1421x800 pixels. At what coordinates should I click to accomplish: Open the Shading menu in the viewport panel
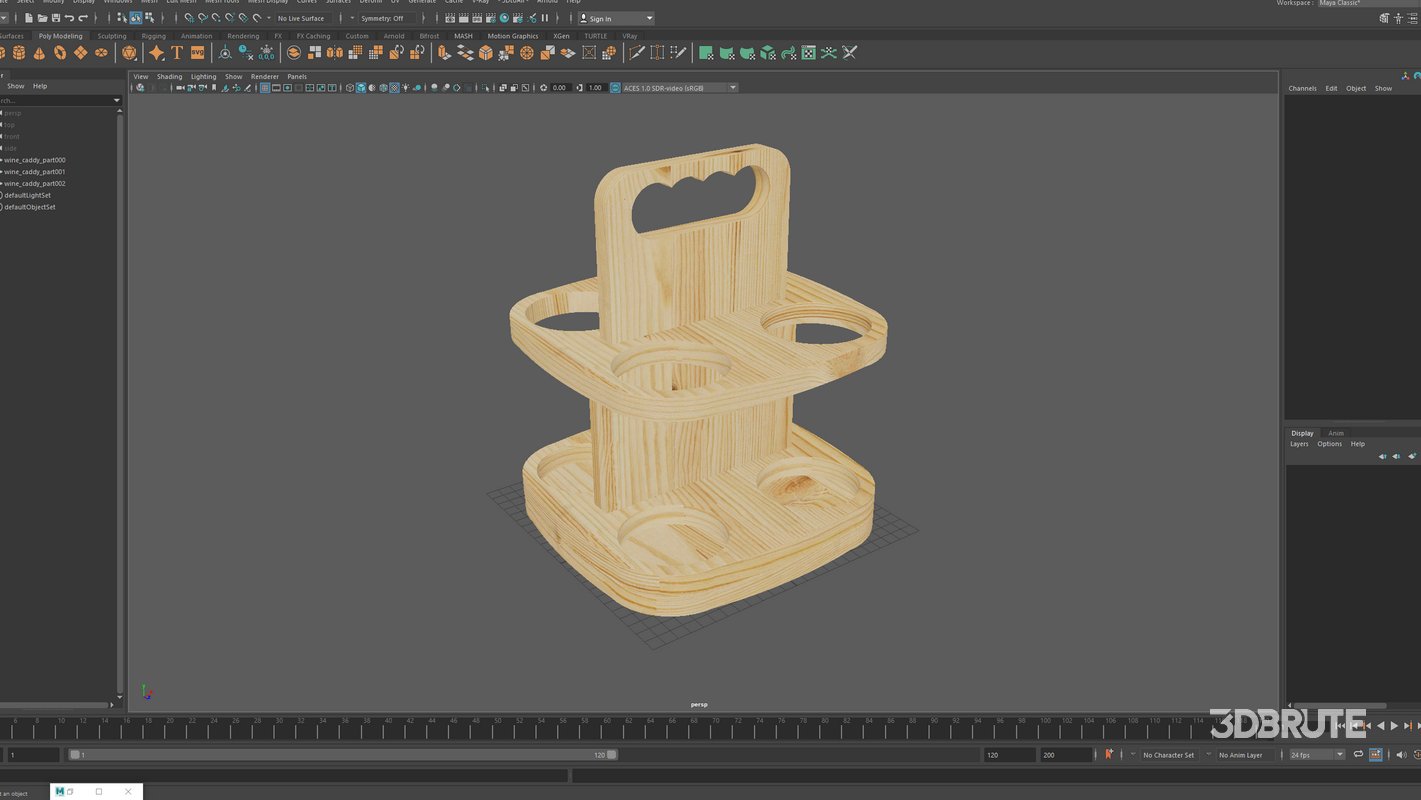pyautogui.click(x=169, y=76)
